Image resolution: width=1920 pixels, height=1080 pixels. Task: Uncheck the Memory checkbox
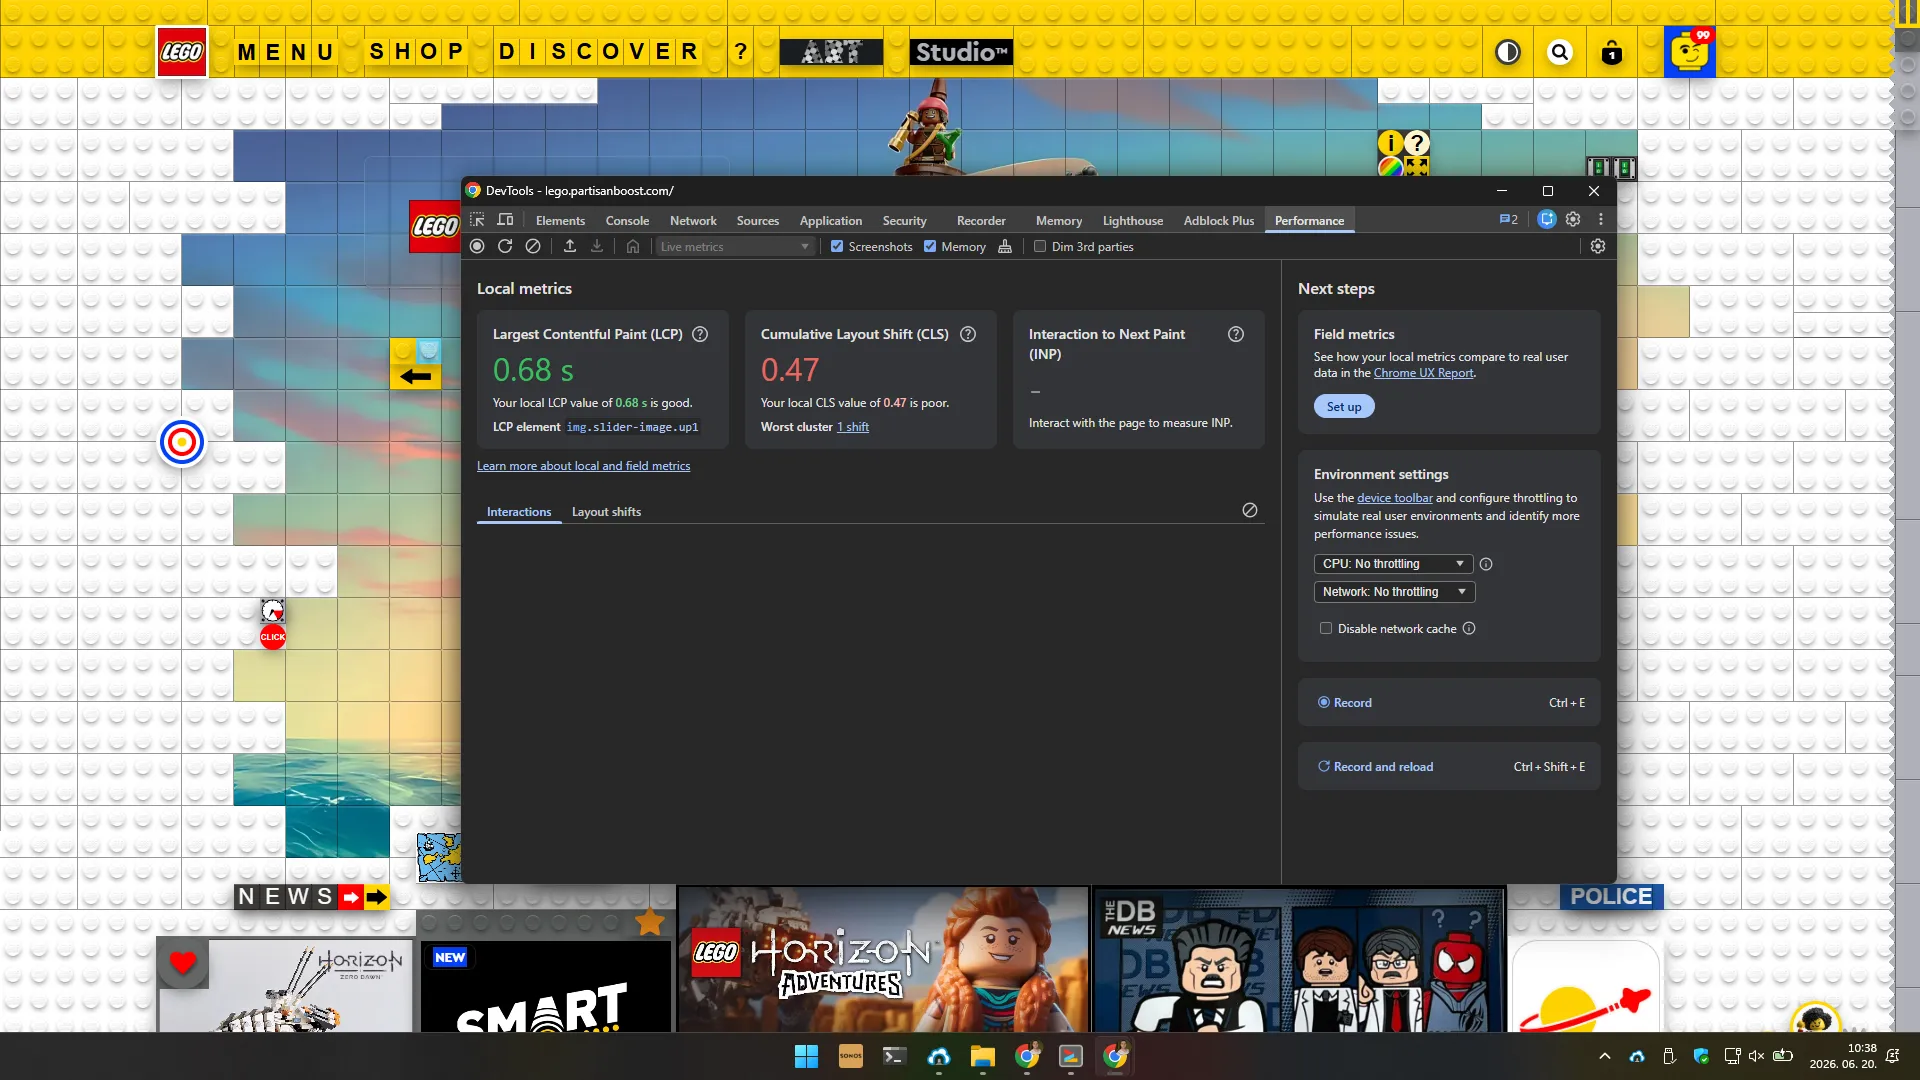coord(930,246)
